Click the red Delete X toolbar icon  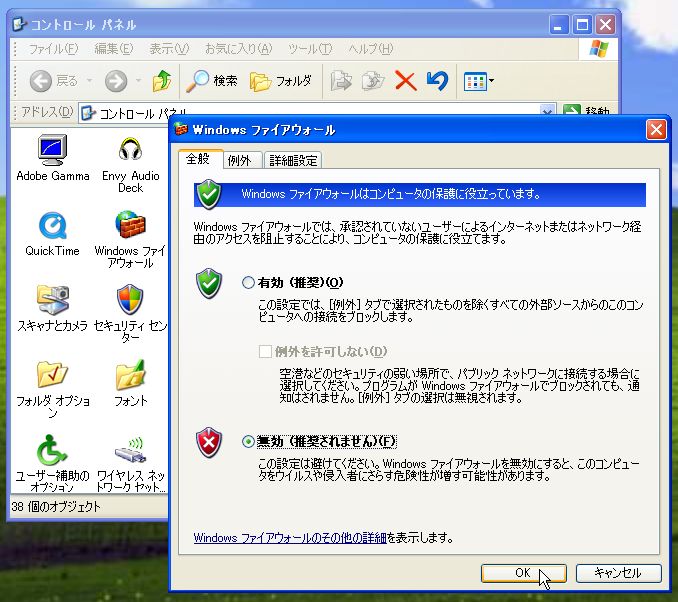[x=406, y=81]
